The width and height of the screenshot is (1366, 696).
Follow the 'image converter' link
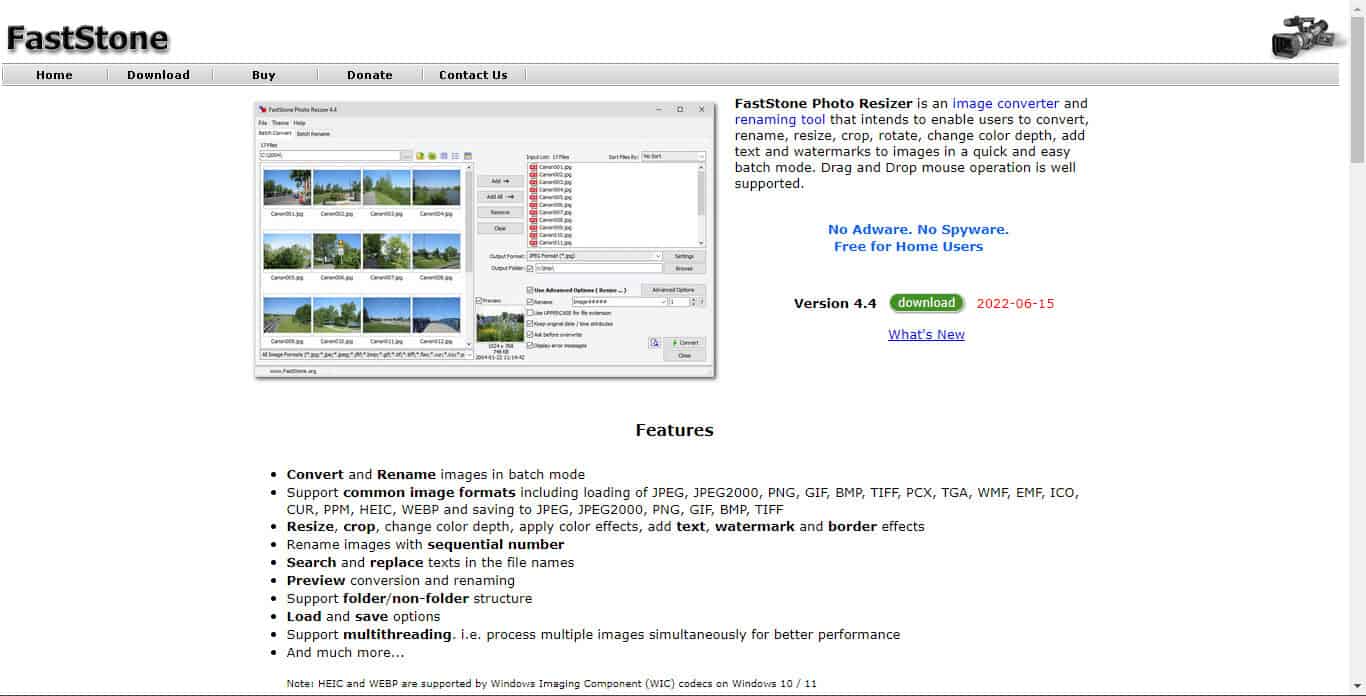(1005, 103)
